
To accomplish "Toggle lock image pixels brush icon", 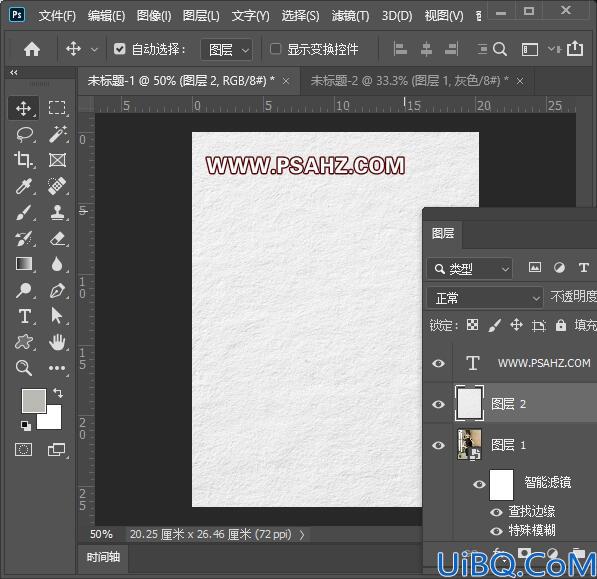I will (x=494, y=326).
